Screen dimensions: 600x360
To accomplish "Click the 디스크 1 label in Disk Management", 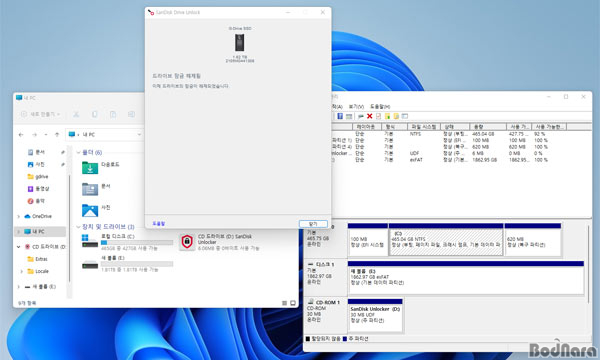I will tap(324, 264).
